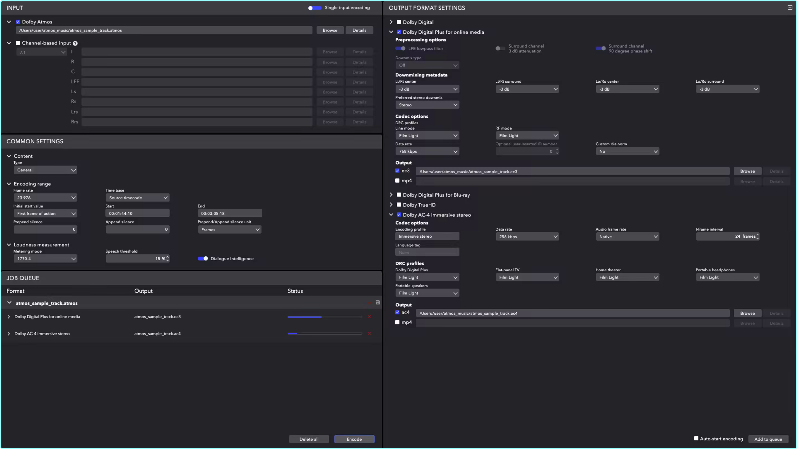Uncheck the Dolby Atmos input checkbox
This screenshot has height=449, width=797.
coord(18,22)
